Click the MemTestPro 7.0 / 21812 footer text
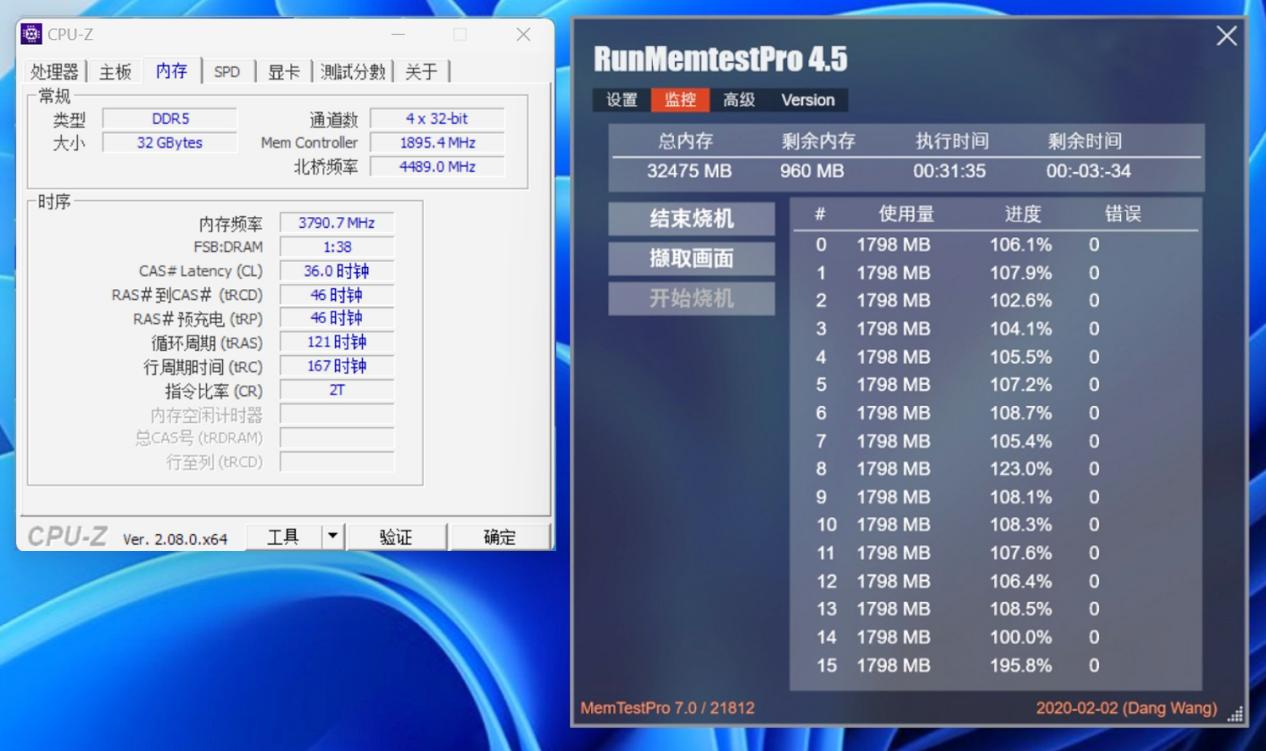This screenshot has height=751, width=1266. pyautogui.click(x=667, y=708)
